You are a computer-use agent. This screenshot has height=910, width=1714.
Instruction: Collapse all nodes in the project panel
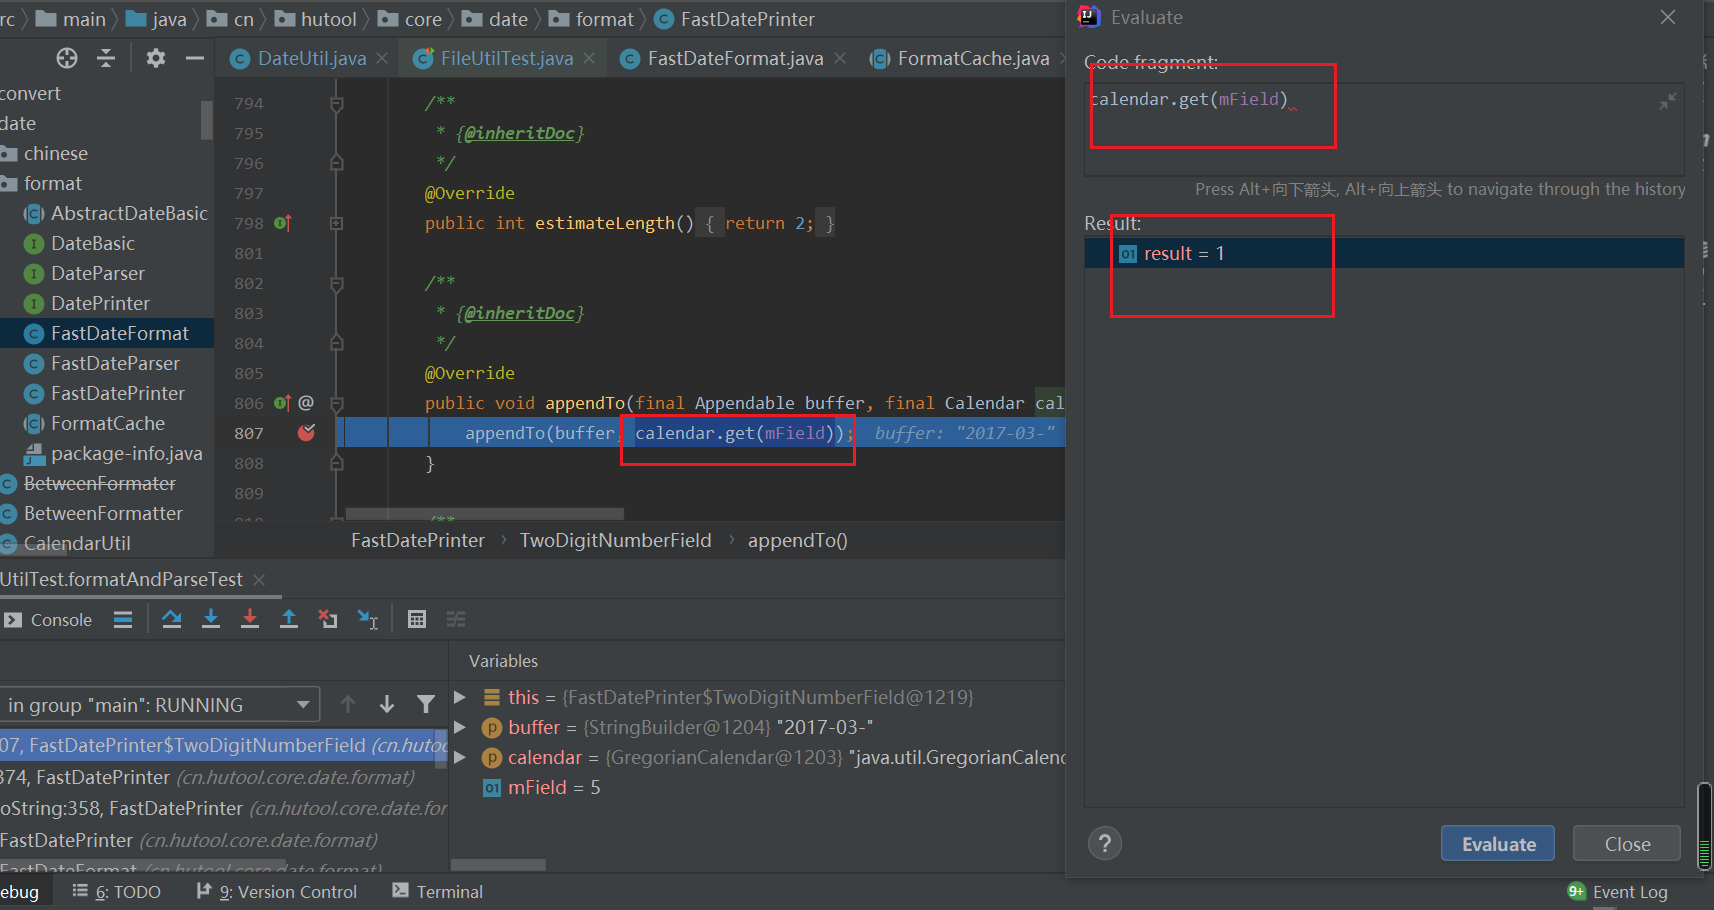[x=106, y=58]
